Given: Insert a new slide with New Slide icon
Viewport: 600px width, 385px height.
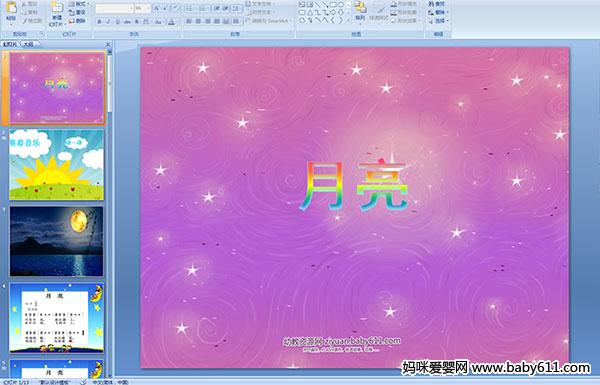Looking at the screenshot, I should [57, 8].
